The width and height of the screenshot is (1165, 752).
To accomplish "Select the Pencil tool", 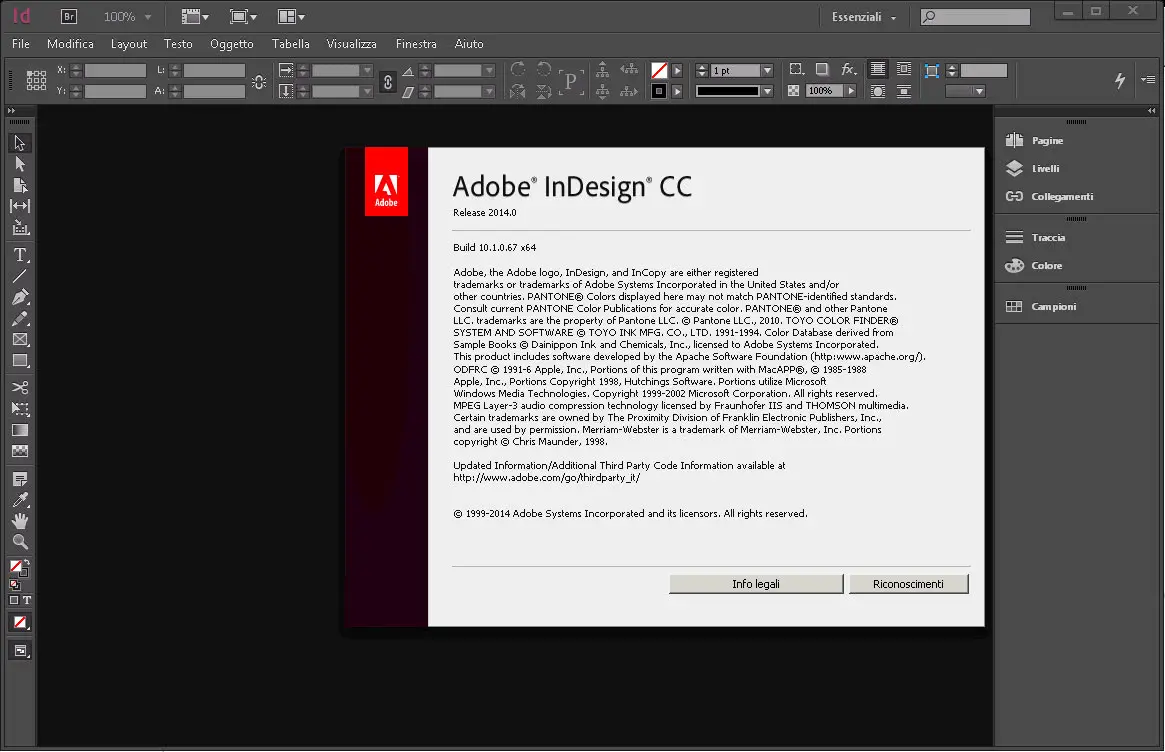I will (x=20, y=318).
